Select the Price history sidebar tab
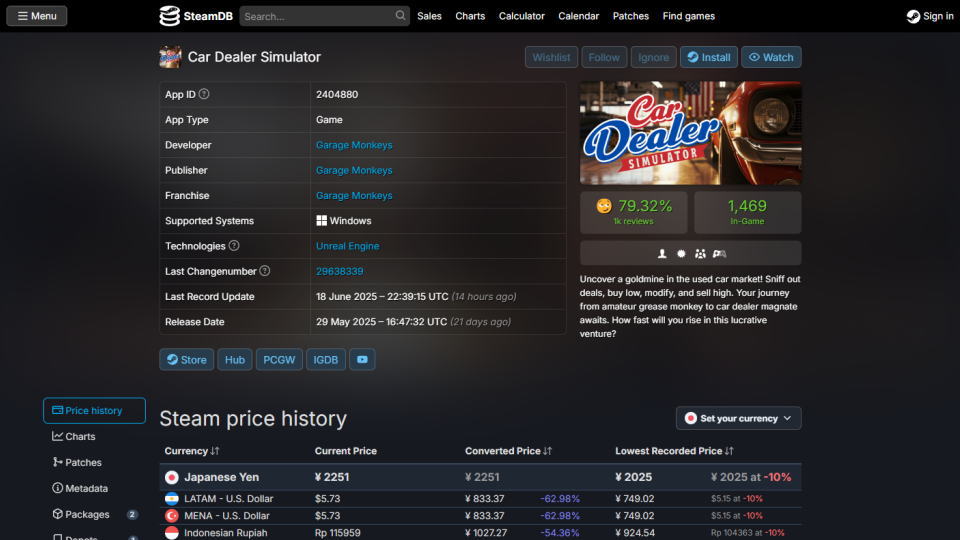This screenshot has width=960, height=540. [94, 410]
